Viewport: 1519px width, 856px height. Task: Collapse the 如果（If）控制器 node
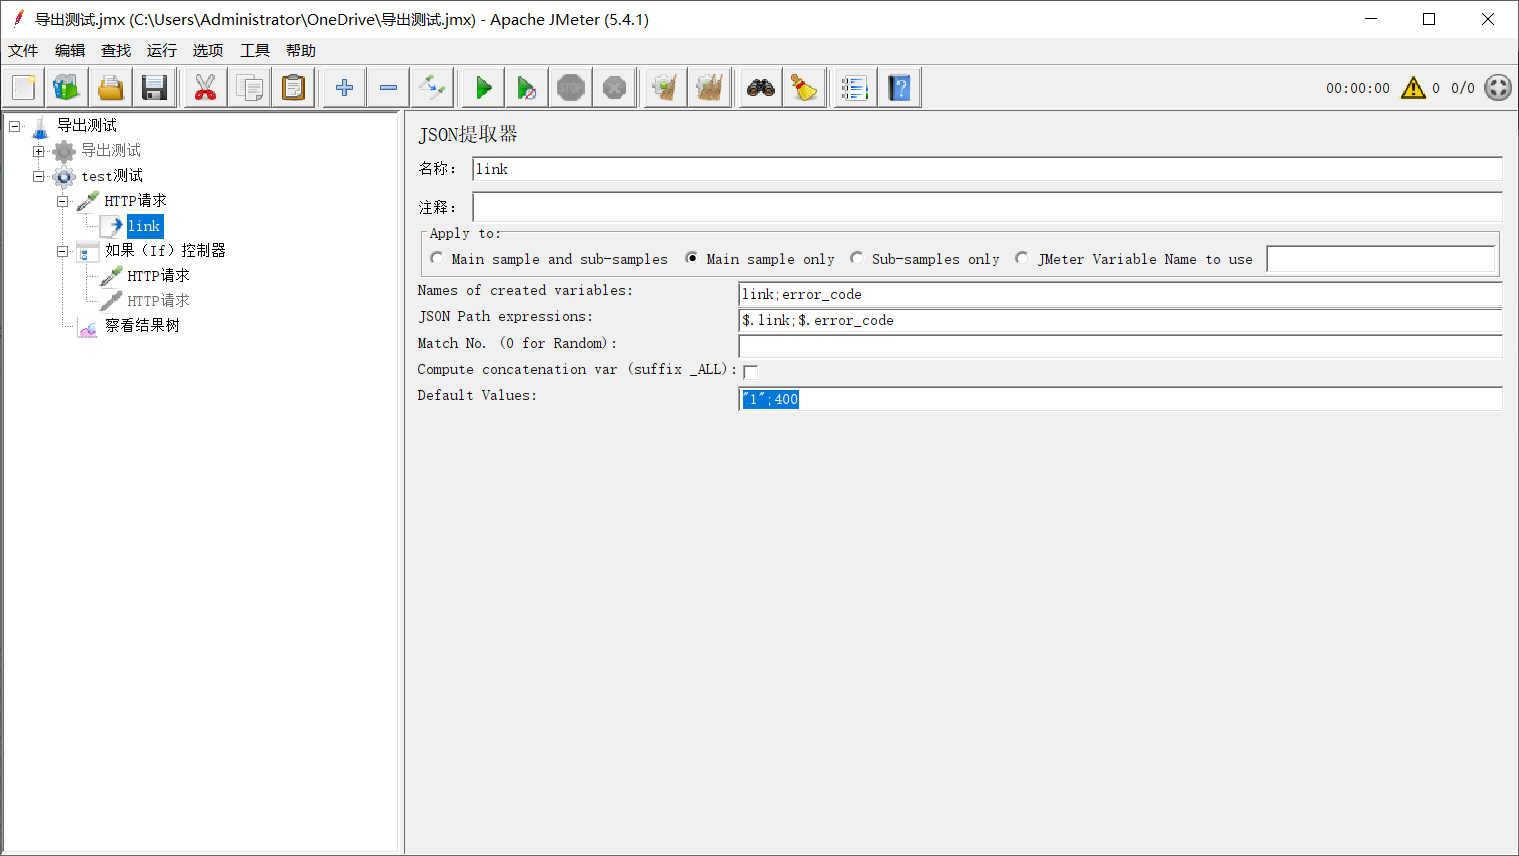click(x=62, y=251)
